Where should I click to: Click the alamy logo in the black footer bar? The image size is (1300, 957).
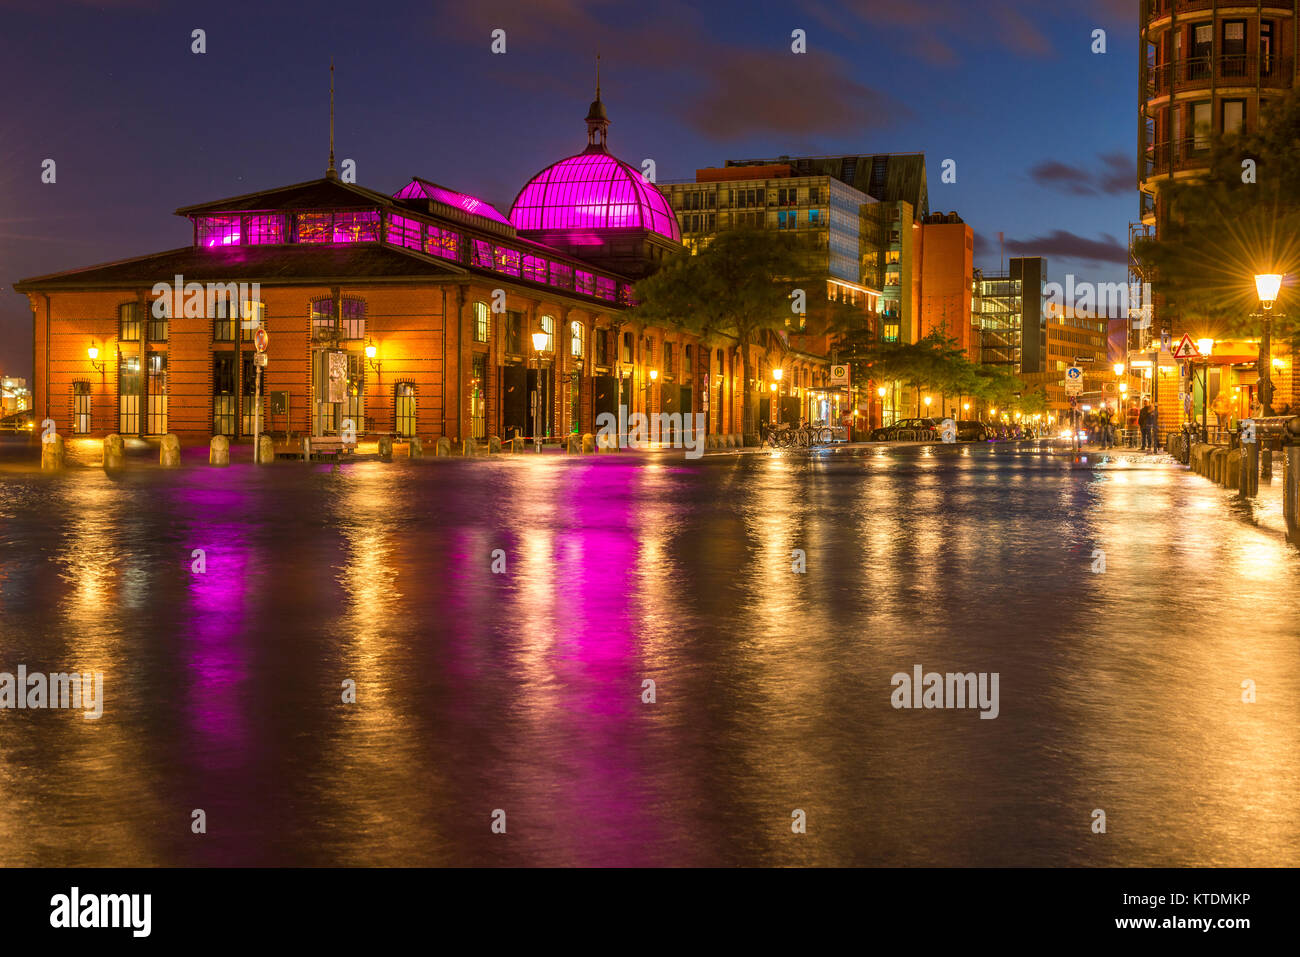pyautogui.click(x=100, y=912)
